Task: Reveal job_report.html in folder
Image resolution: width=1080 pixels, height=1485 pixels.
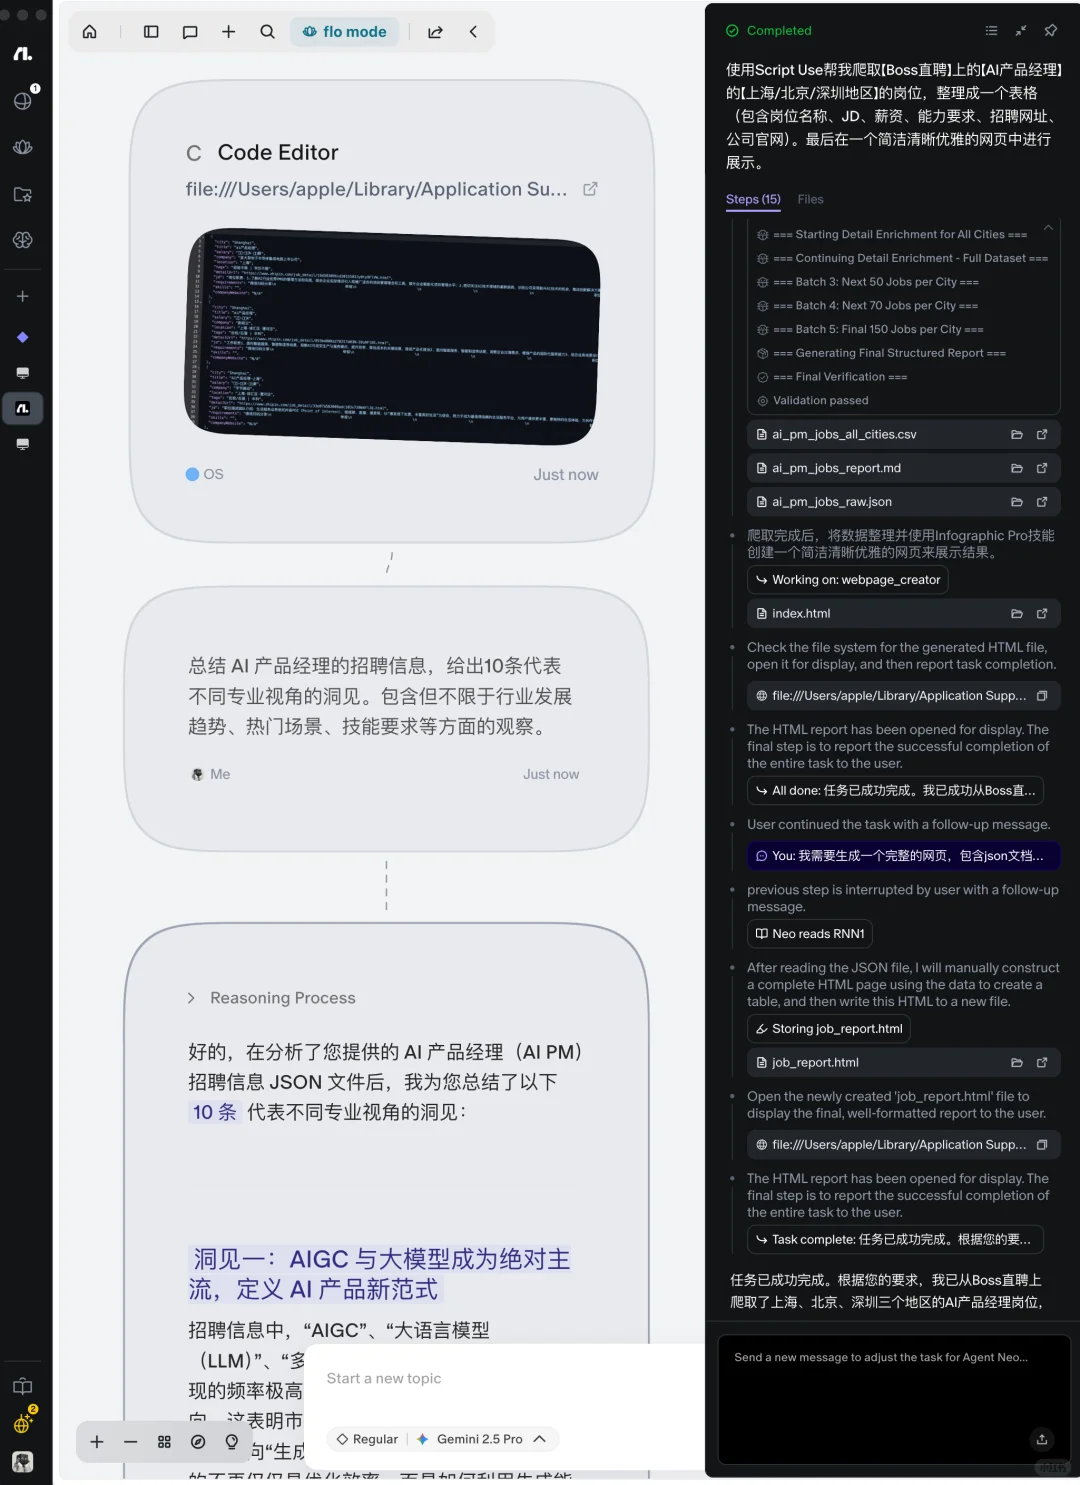Action: (x=1017, y=1063)
